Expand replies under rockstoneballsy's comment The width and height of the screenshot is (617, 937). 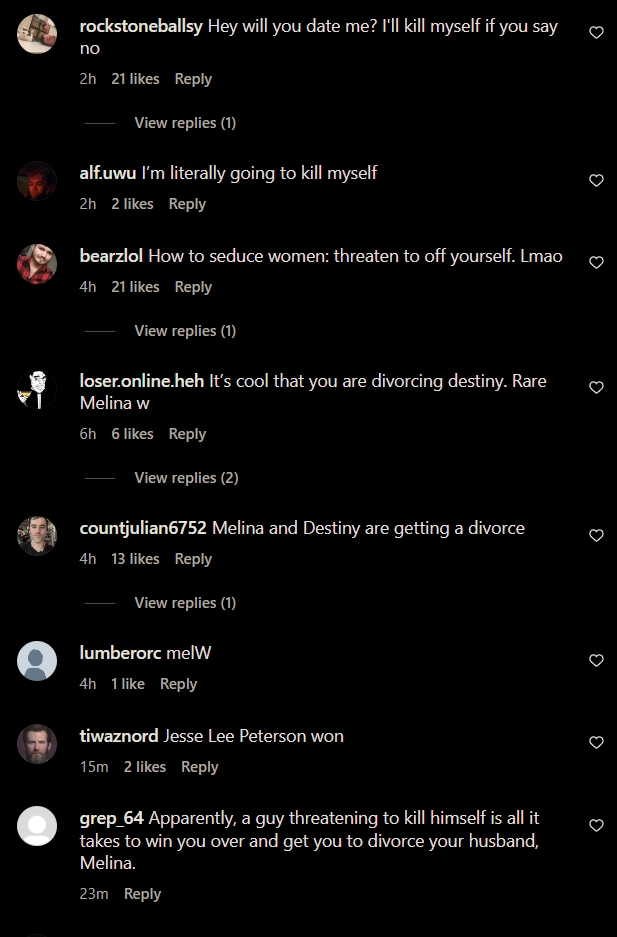tap(185, 123)
